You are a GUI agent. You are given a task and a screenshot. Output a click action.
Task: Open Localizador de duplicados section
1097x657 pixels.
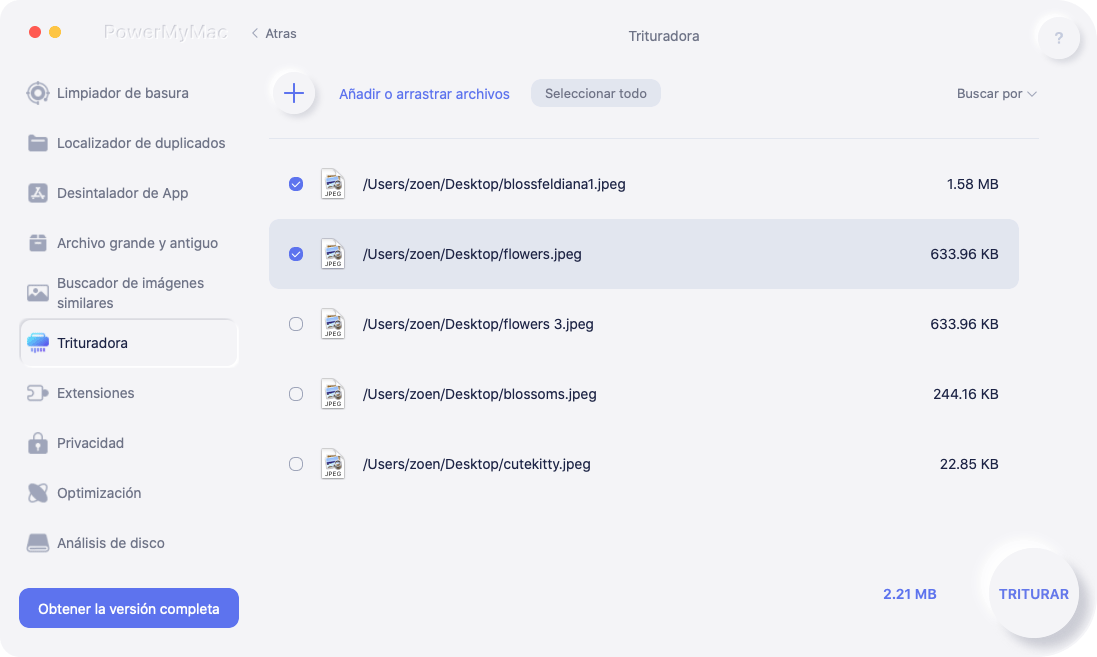click(x=141, y=143)
